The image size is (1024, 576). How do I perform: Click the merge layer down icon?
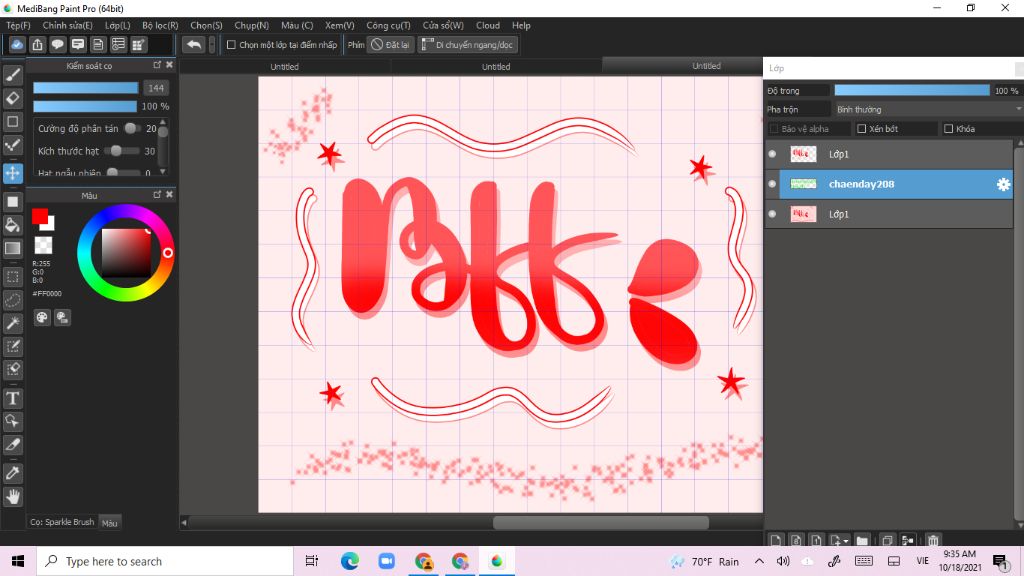[x=908, y=540]
